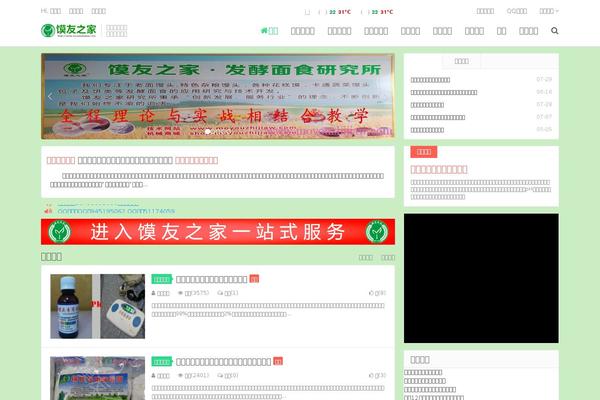Open the 发酵面食研究所 carousel banner image
The image size is (600, 400).
pos(218,96)
